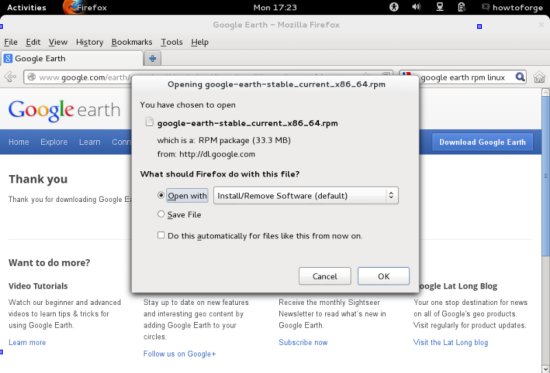
Task: Click the rpm file icon in dialog
Action: 149,122
